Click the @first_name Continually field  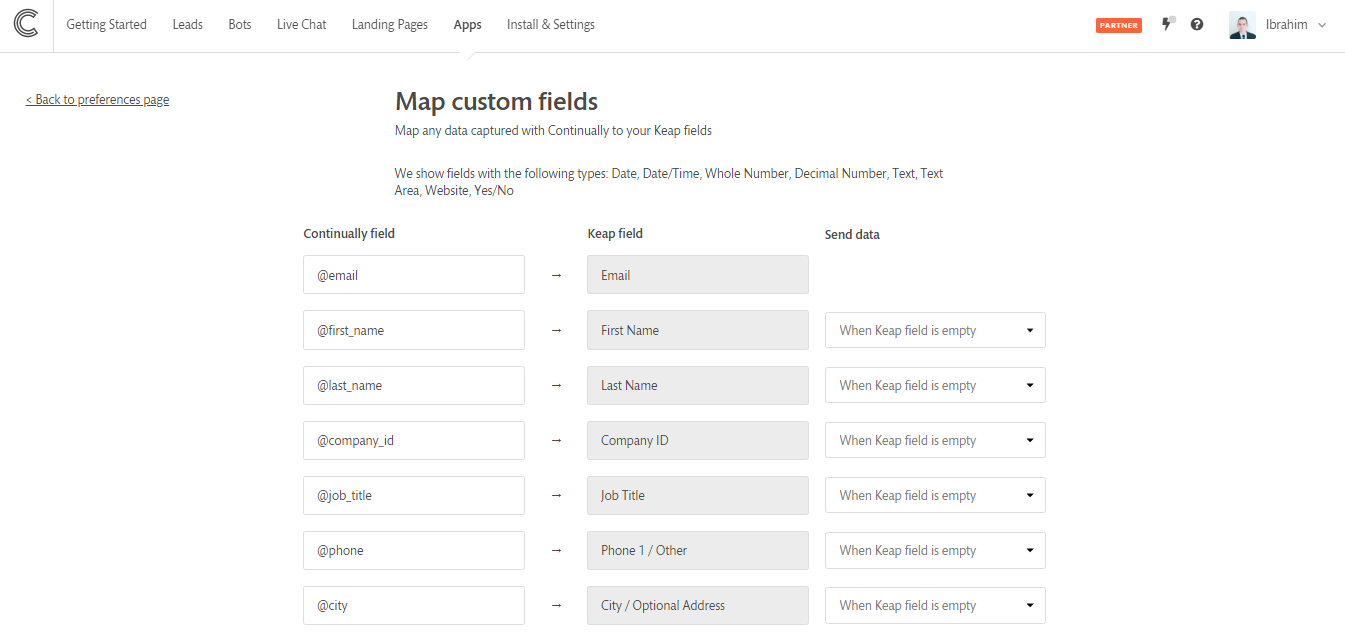414,330
